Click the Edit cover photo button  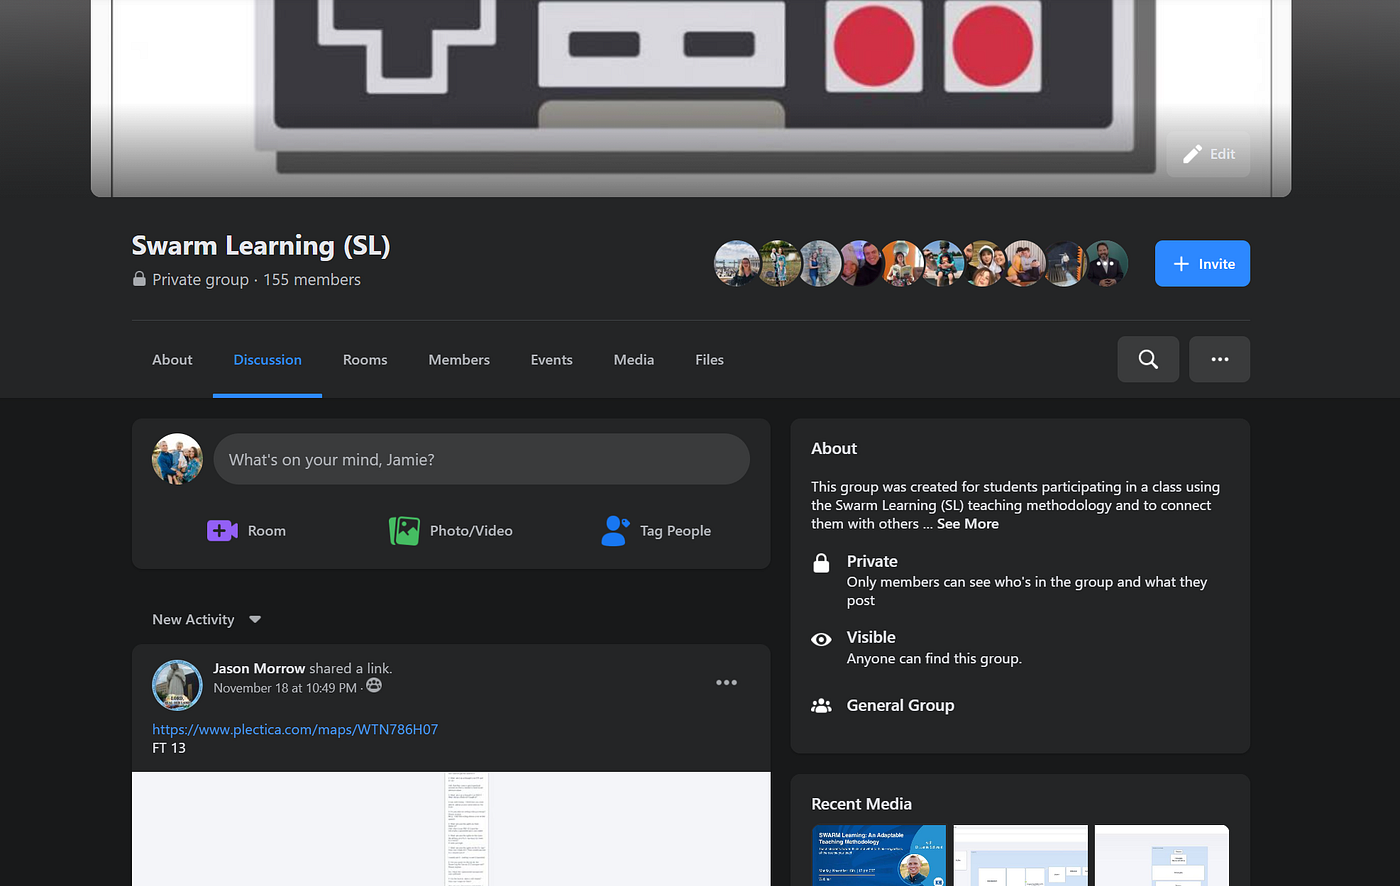[1208, 154]
